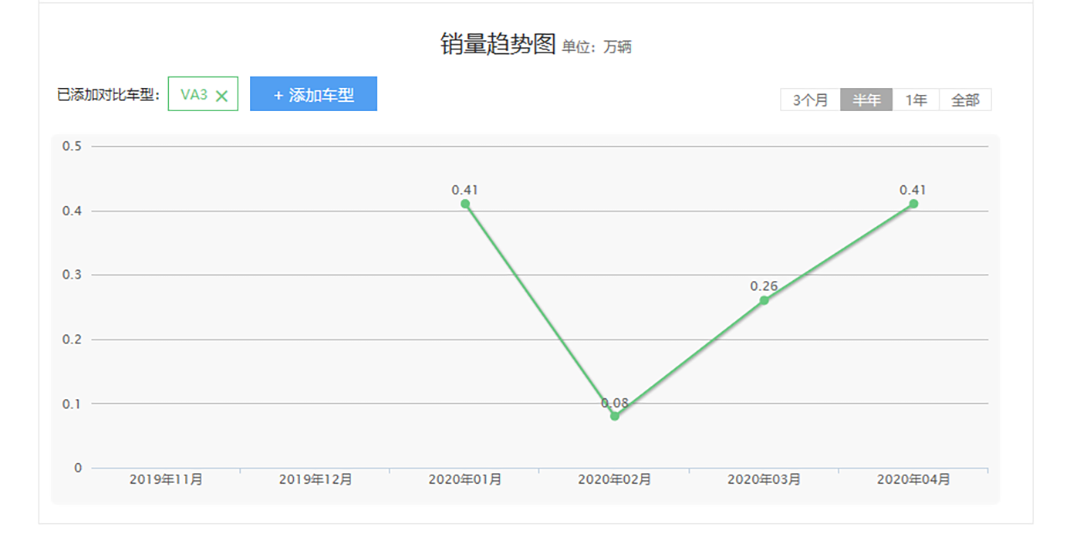Choose the 1年 time range
Image resolution: width=1080 pixels, height=551 pixels.
click(x=915, y=100)
